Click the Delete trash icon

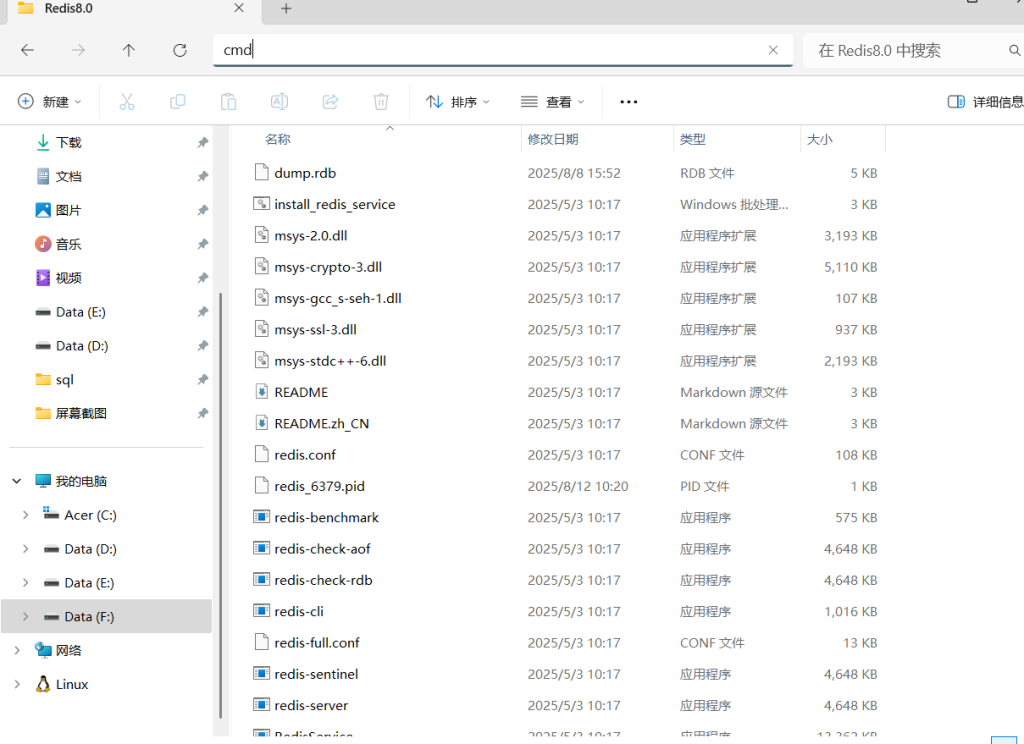(381, 101)
